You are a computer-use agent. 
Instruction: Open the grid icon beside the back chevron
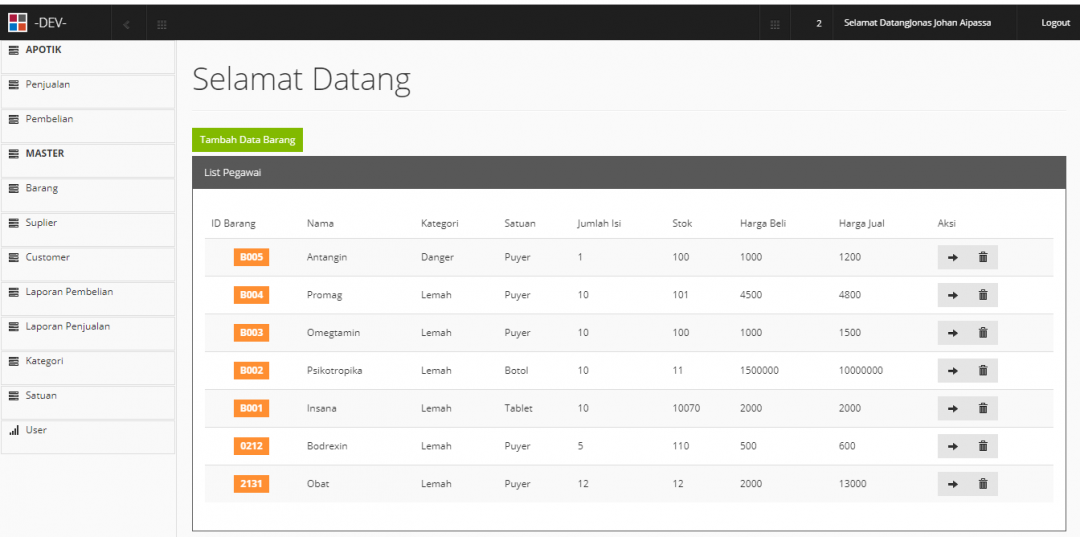[x=162, y=25]
